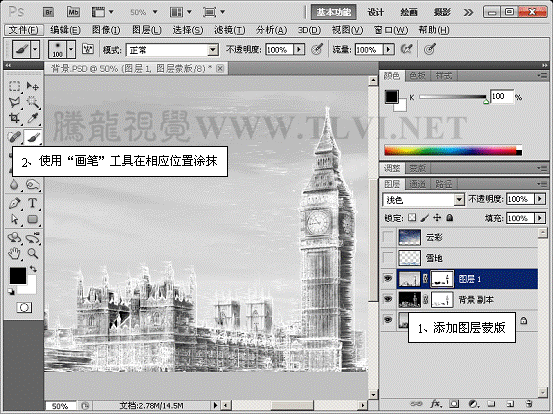Open the brush preset picker dropdown

71,49
